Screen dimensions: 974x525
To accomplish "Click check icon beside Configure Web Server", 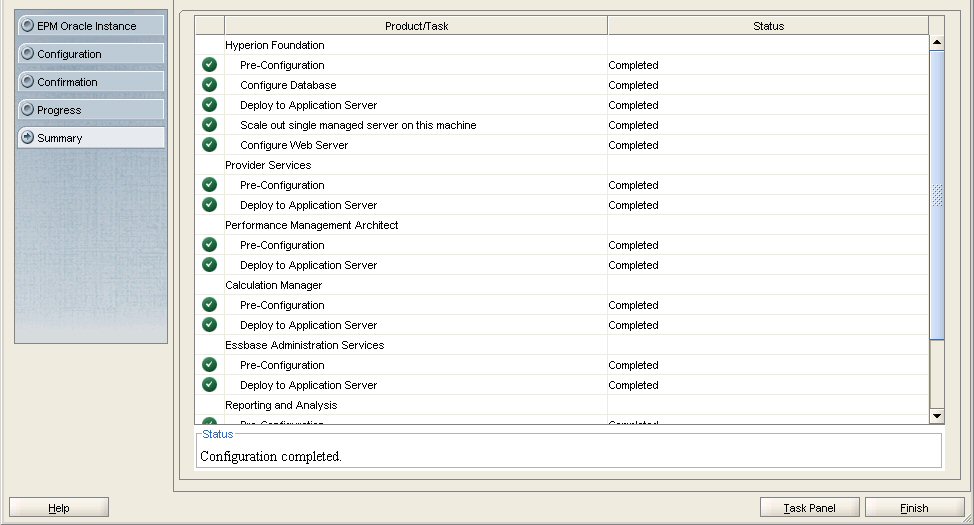I will point(209,145).
